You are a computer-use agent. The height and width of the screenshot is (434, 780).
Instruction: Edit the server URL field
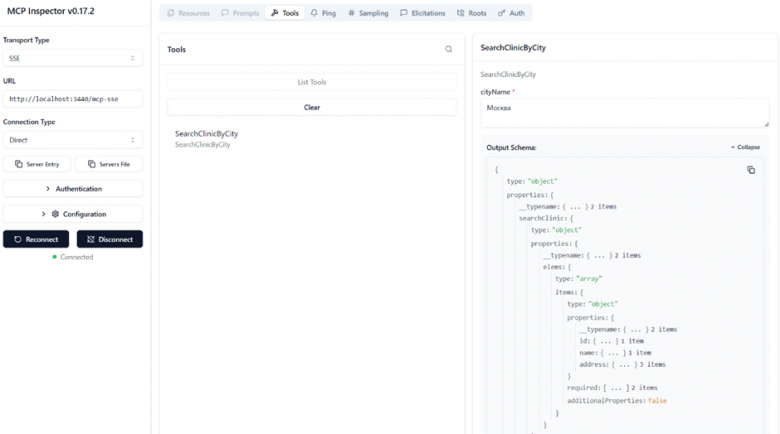point(73,99)
